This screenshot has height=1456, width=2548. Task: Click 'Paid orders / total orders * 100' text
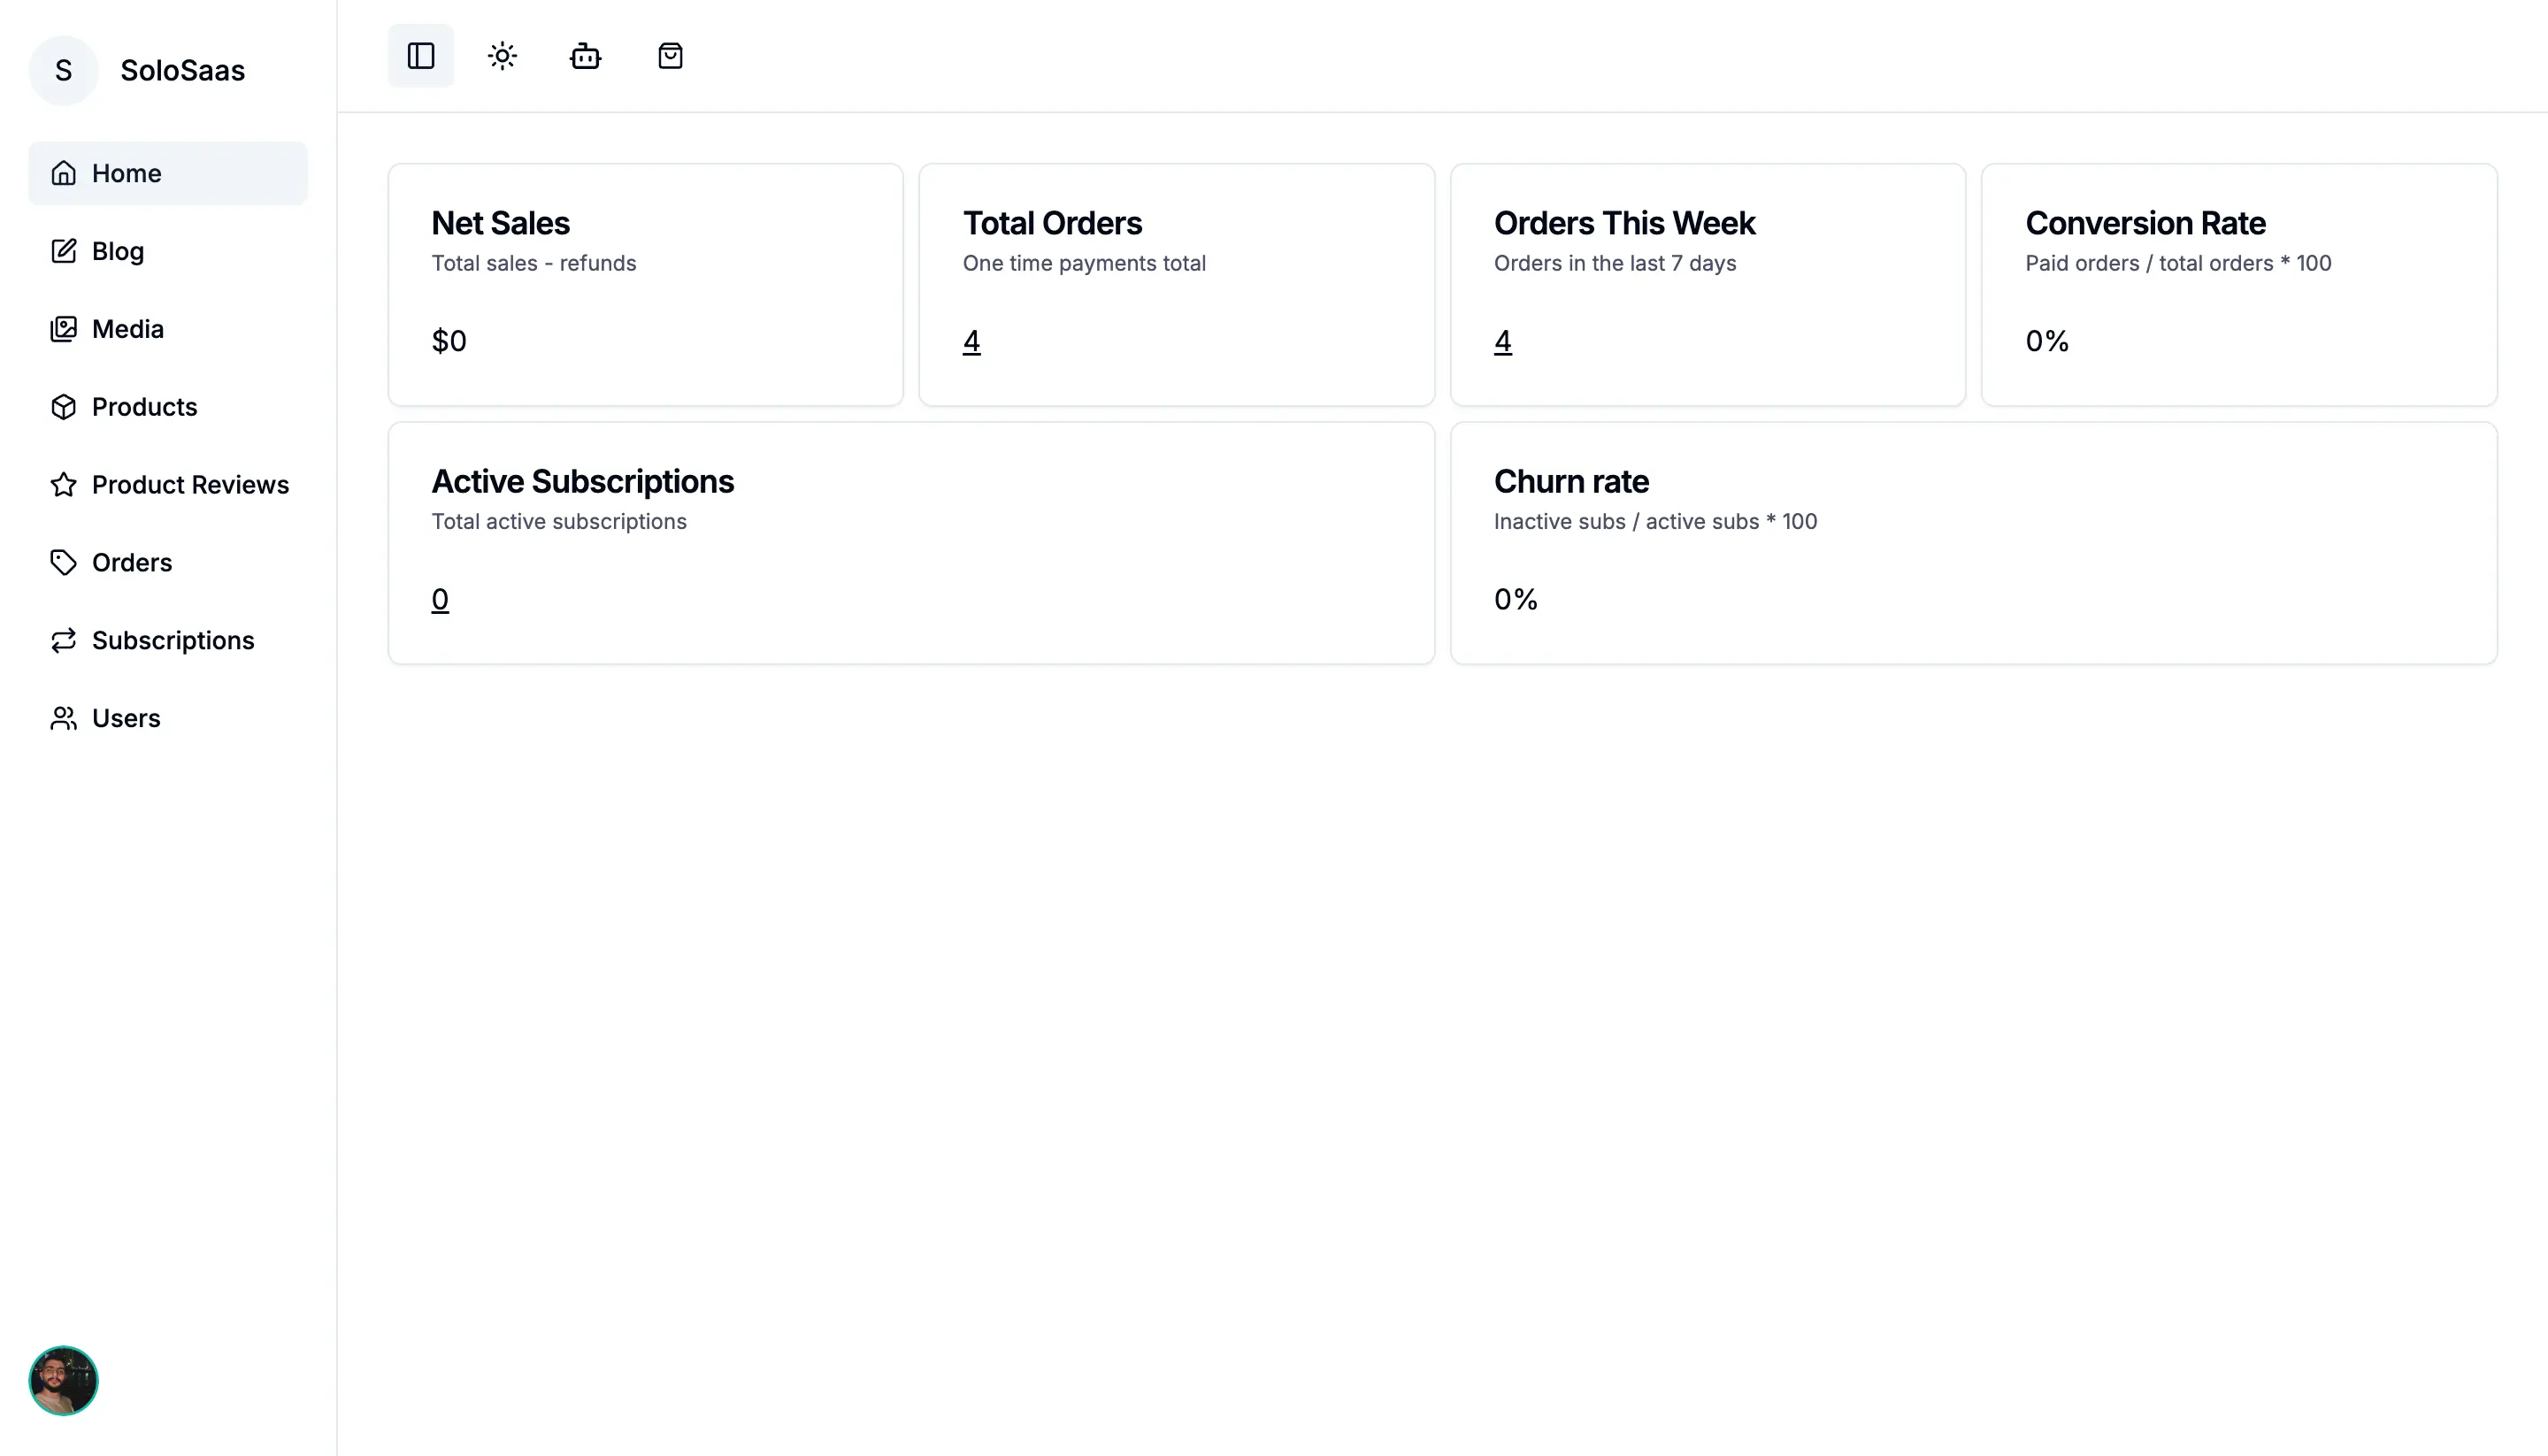click(x=2178, y=264)
